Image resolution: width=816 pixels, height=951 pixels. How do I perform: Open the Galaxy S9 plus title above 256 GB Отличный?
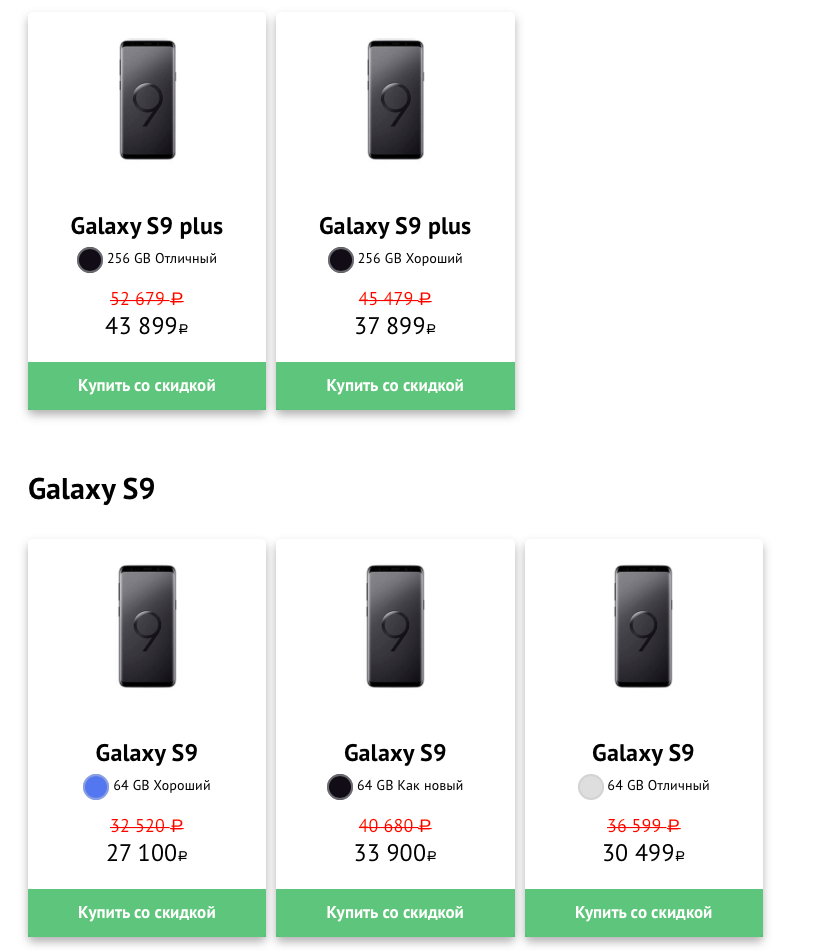click(x=147, y=226)
